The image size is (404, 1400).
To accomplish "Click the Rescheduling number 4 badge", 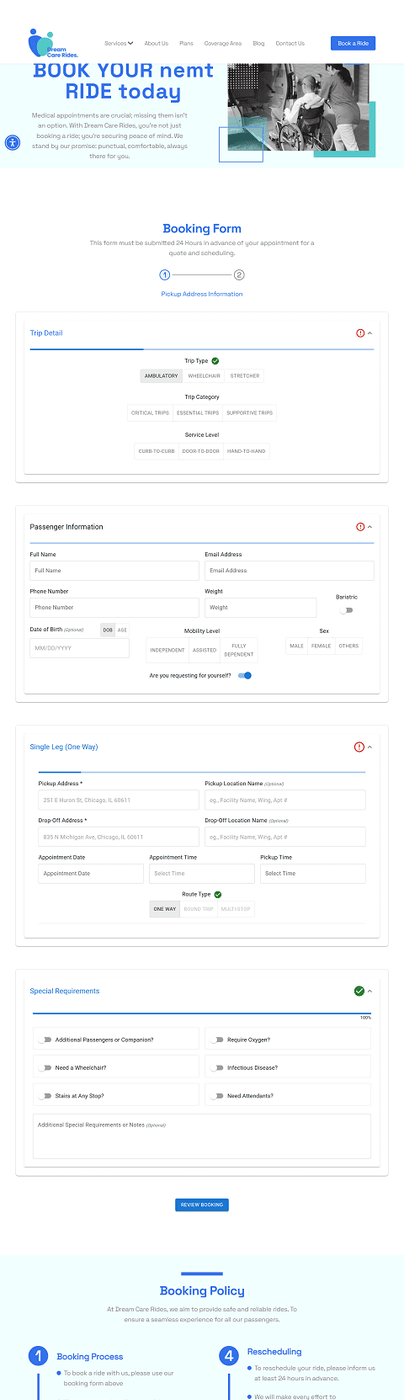I will pos(228,1356).
